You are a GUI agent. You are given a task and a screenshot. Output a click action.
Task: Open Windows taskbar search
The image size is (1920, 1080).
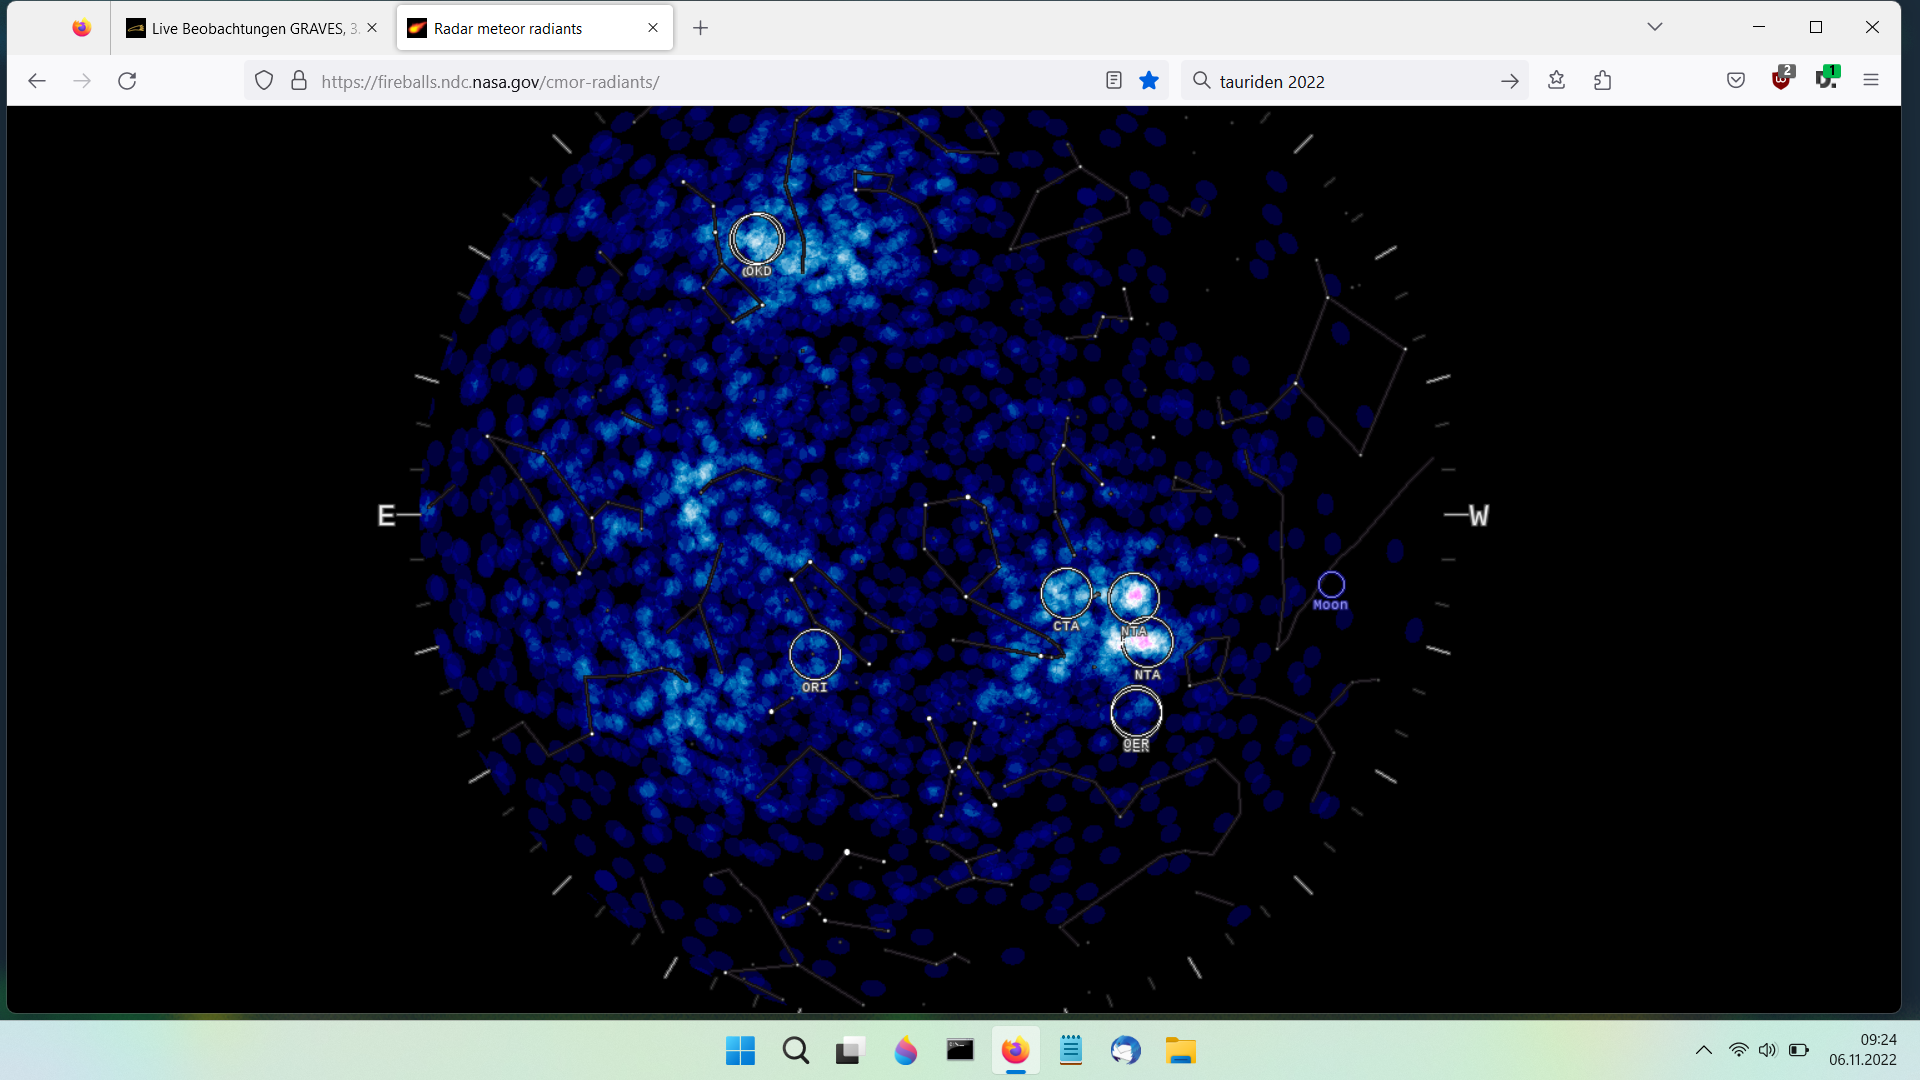pos(796,1051)
